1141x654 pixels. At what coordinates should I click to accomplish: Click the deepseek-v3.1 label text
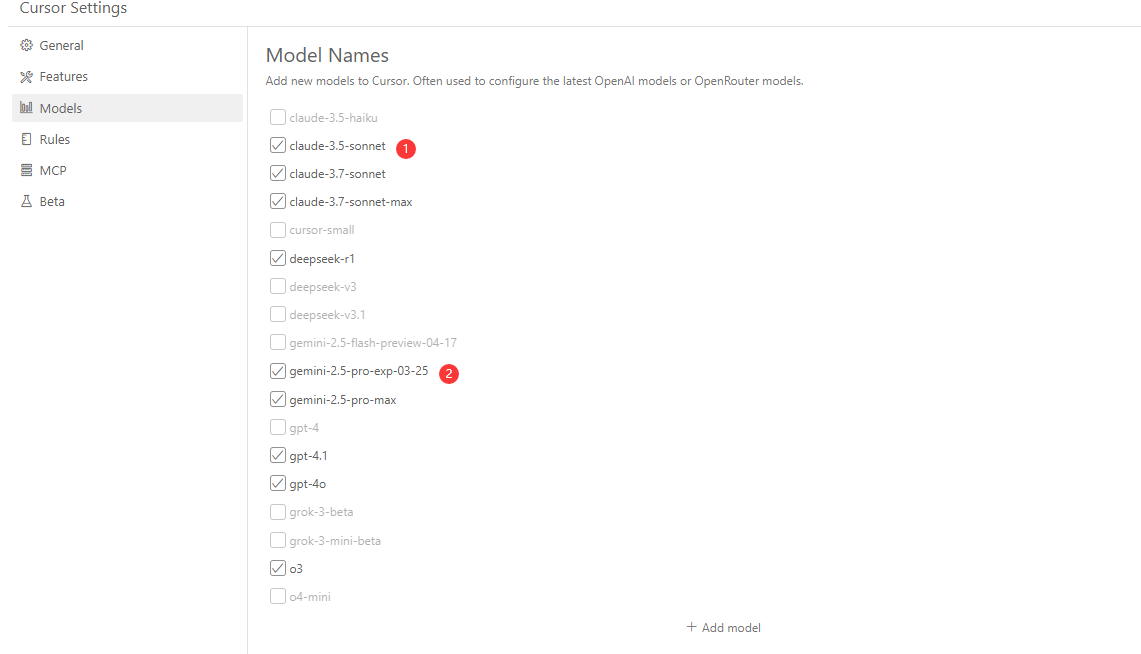click(327, 314)
